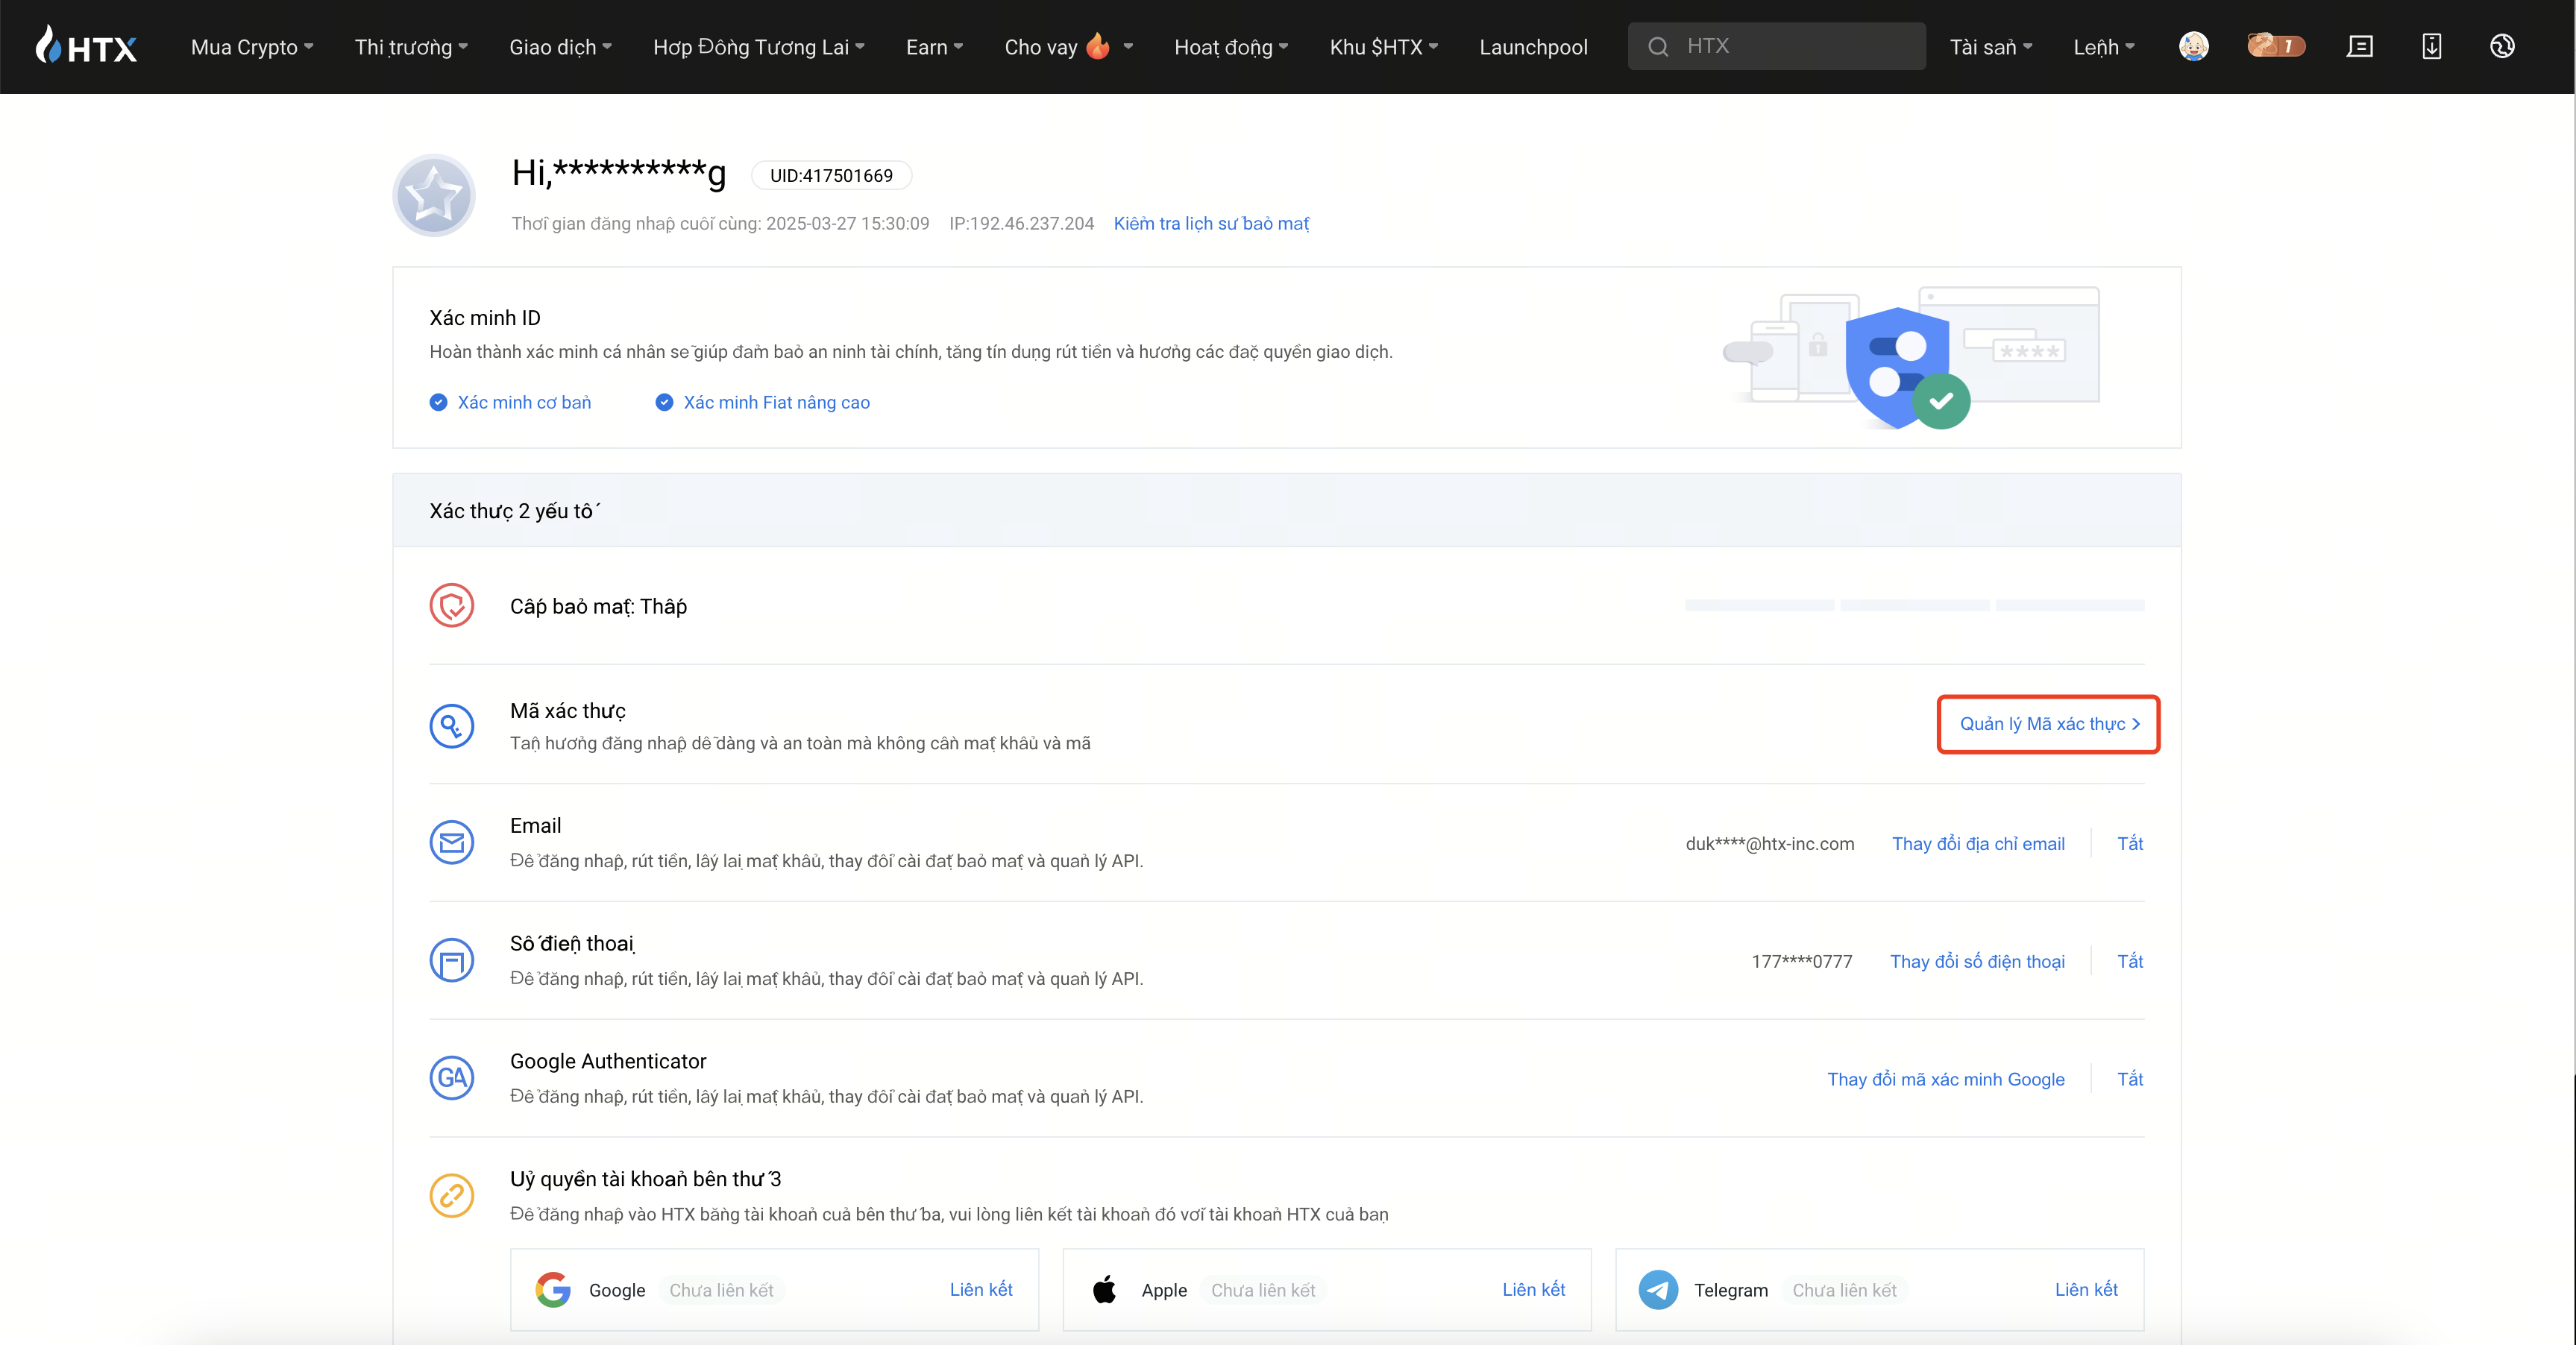This screenshot has height=1345, width=2576.
Task: Click the security level shield icon
Action: 451,605
